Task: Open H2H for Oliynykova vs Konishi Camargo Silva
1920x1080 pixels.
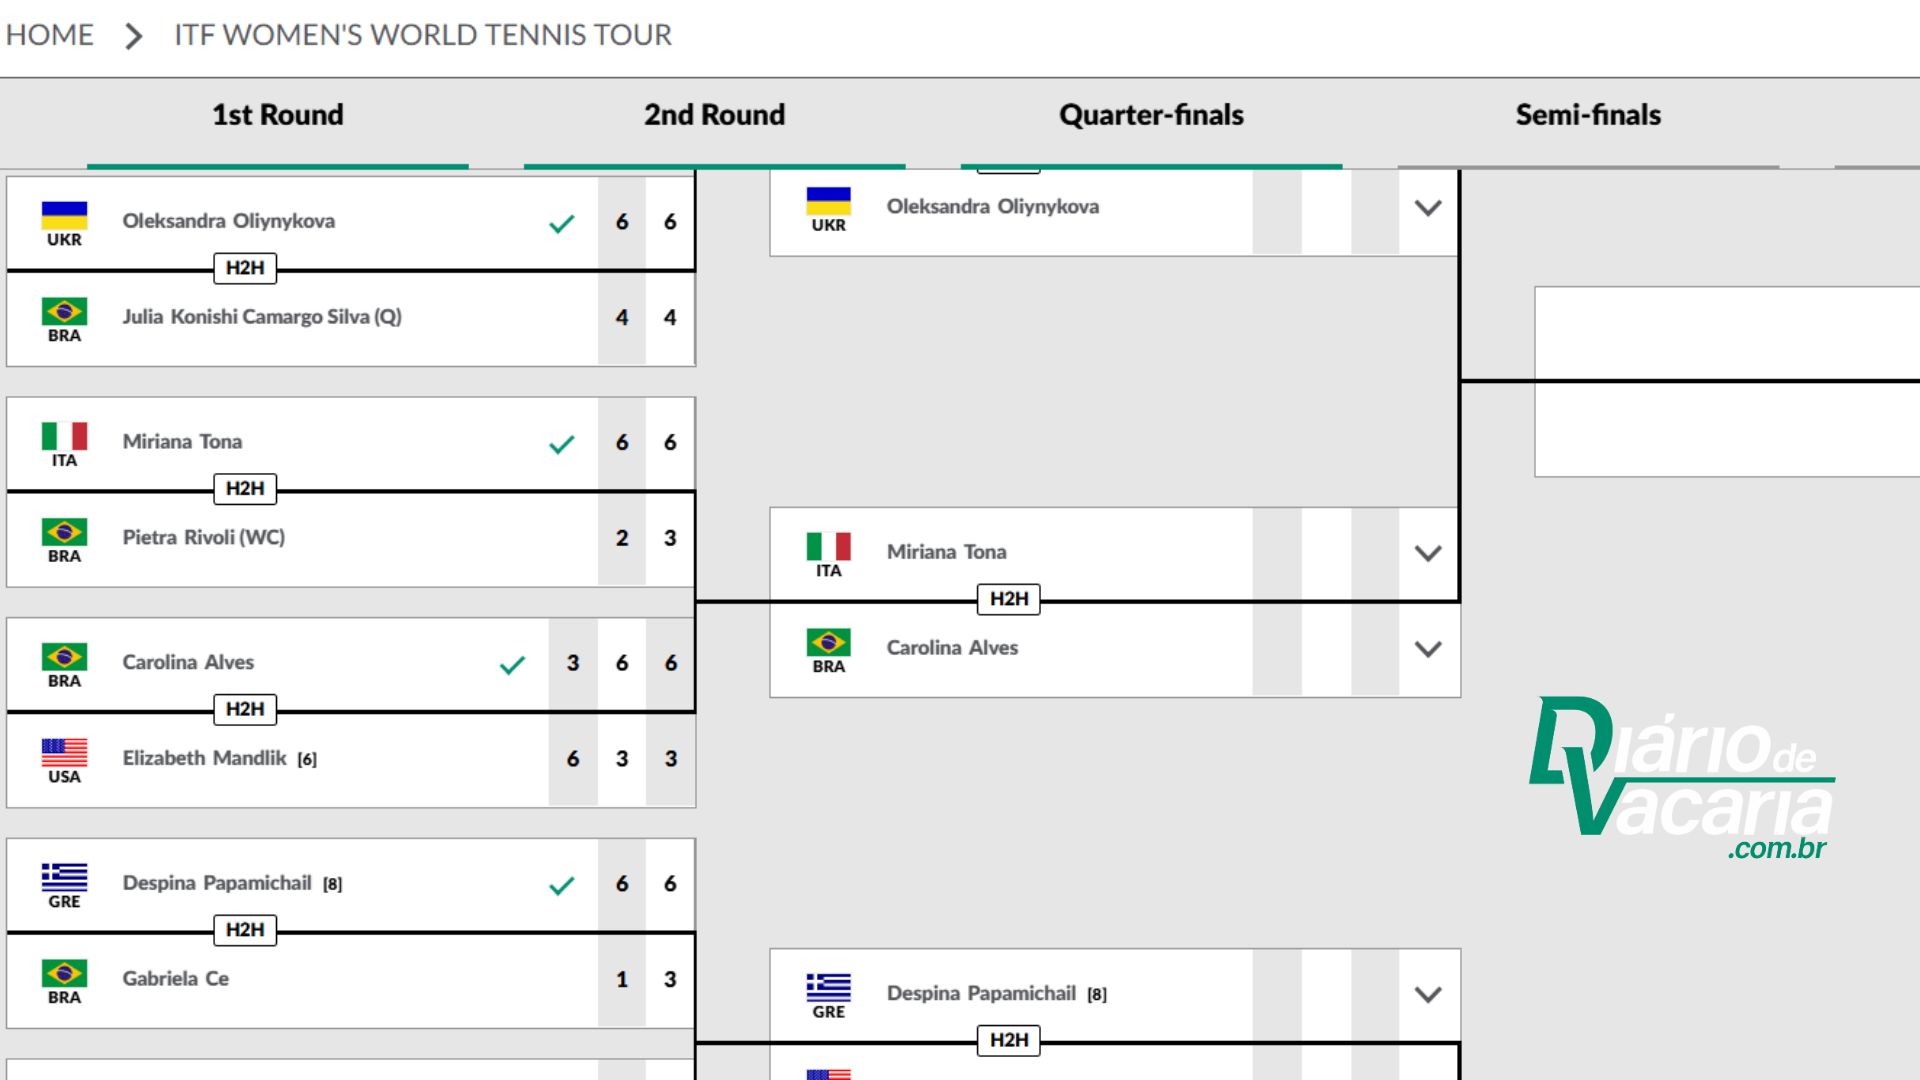Action: click(x=245, y=268)
